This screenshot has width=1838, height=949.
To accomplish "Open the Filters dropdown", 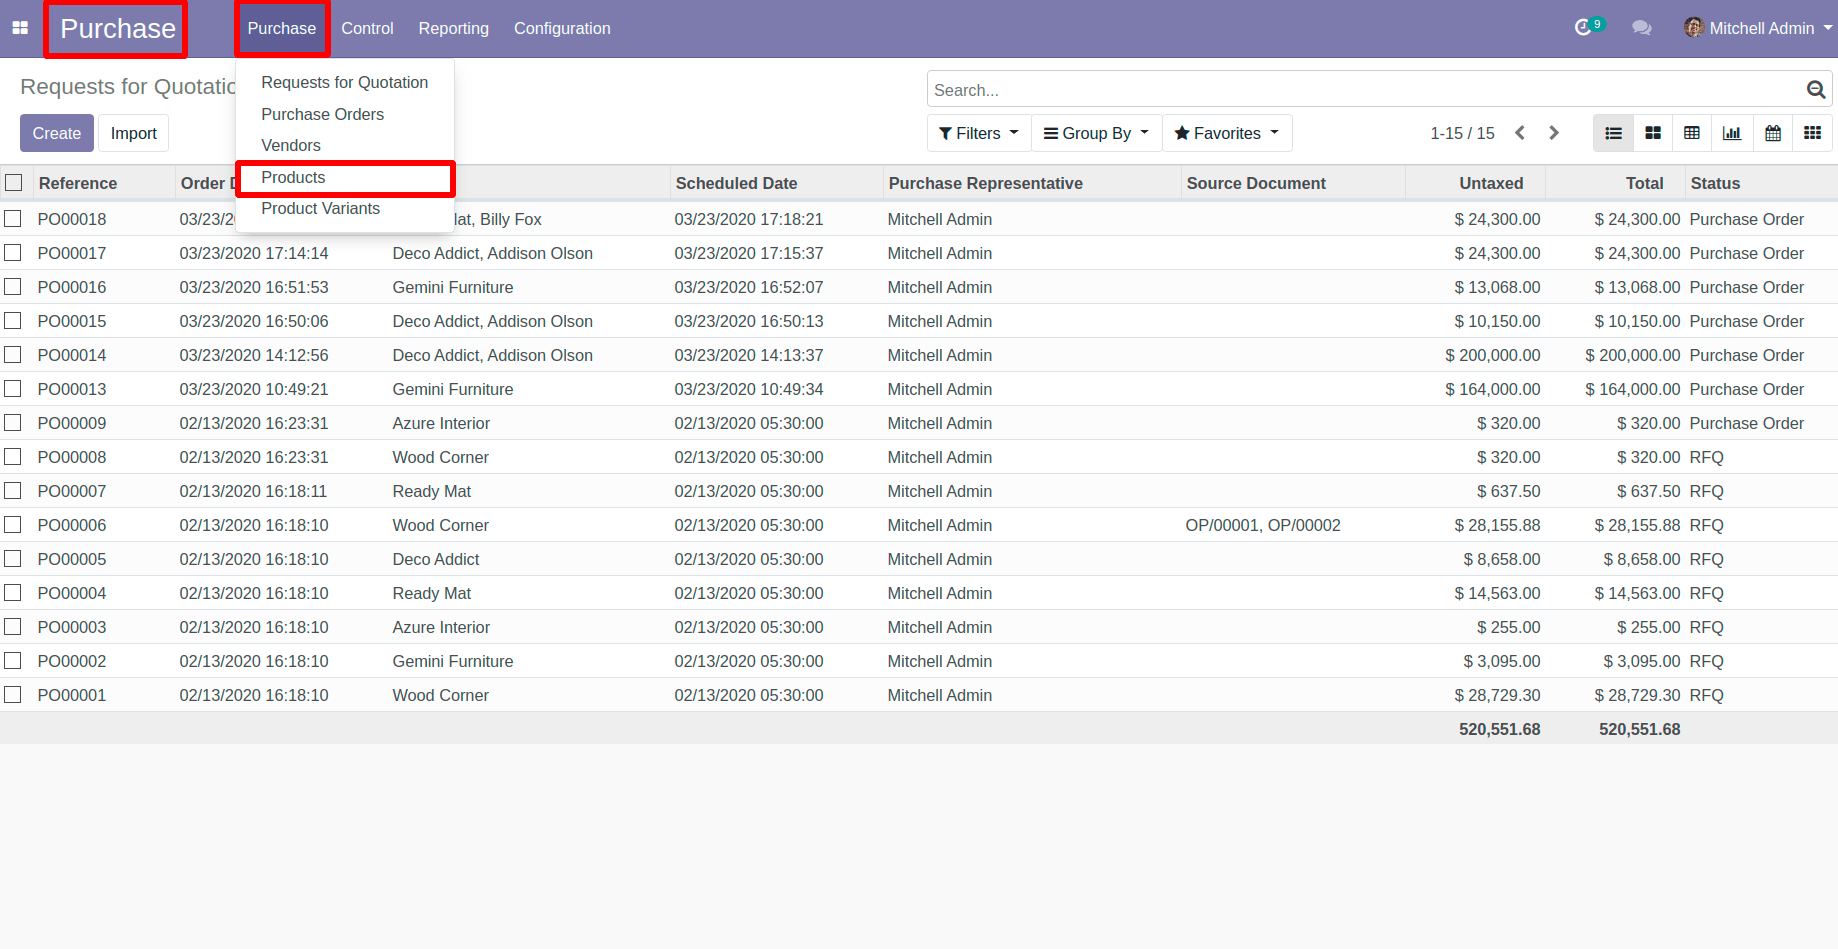I will point(979,133).
